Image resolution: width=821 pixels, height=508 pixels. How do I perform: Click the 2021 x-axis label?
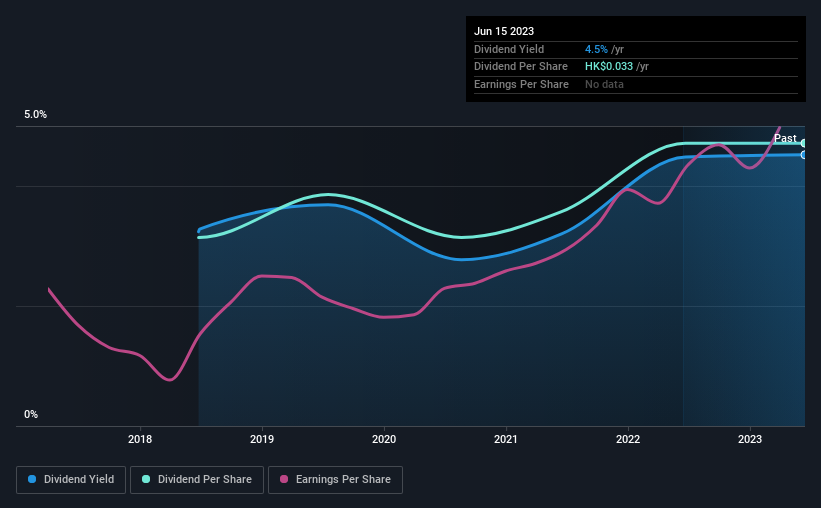(x=506, y=439)
